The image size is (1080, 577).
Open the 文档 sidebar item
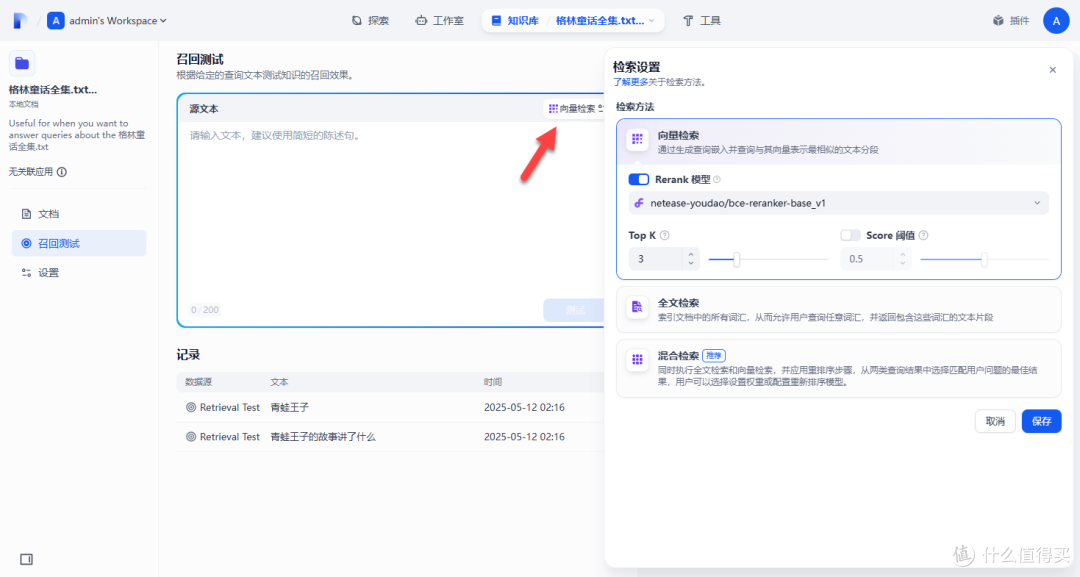tap(79, 214)
